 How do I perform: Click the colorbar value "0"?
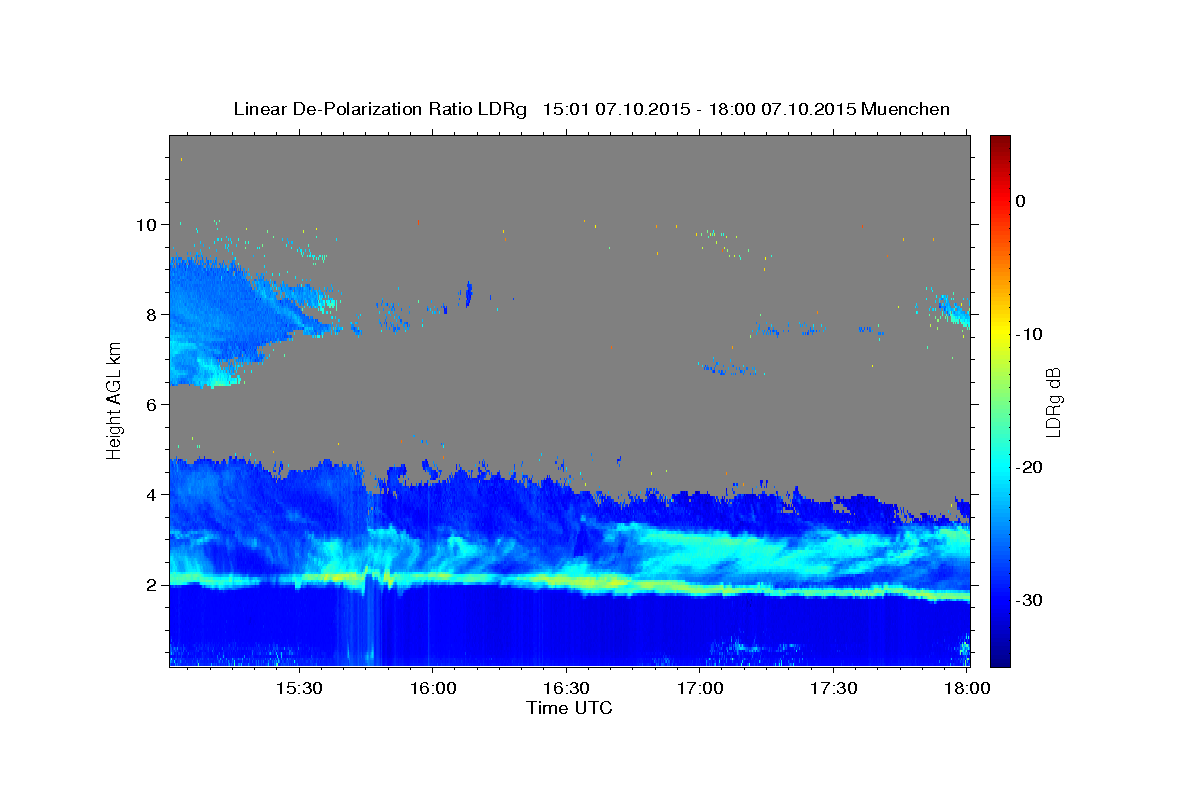coord(1021,201)
